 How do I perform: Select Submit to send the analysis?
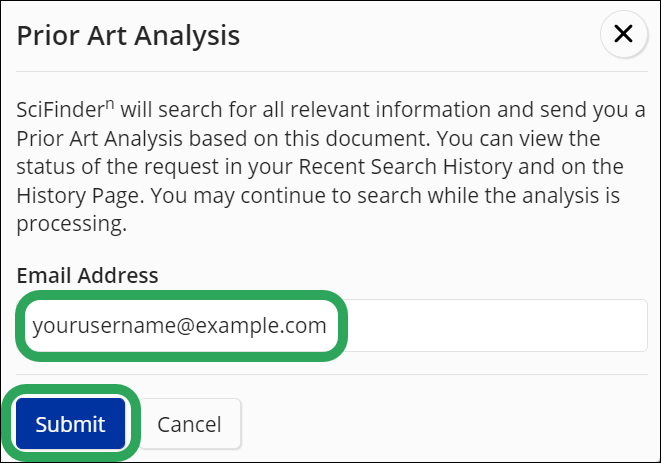[x=70, y=424]
